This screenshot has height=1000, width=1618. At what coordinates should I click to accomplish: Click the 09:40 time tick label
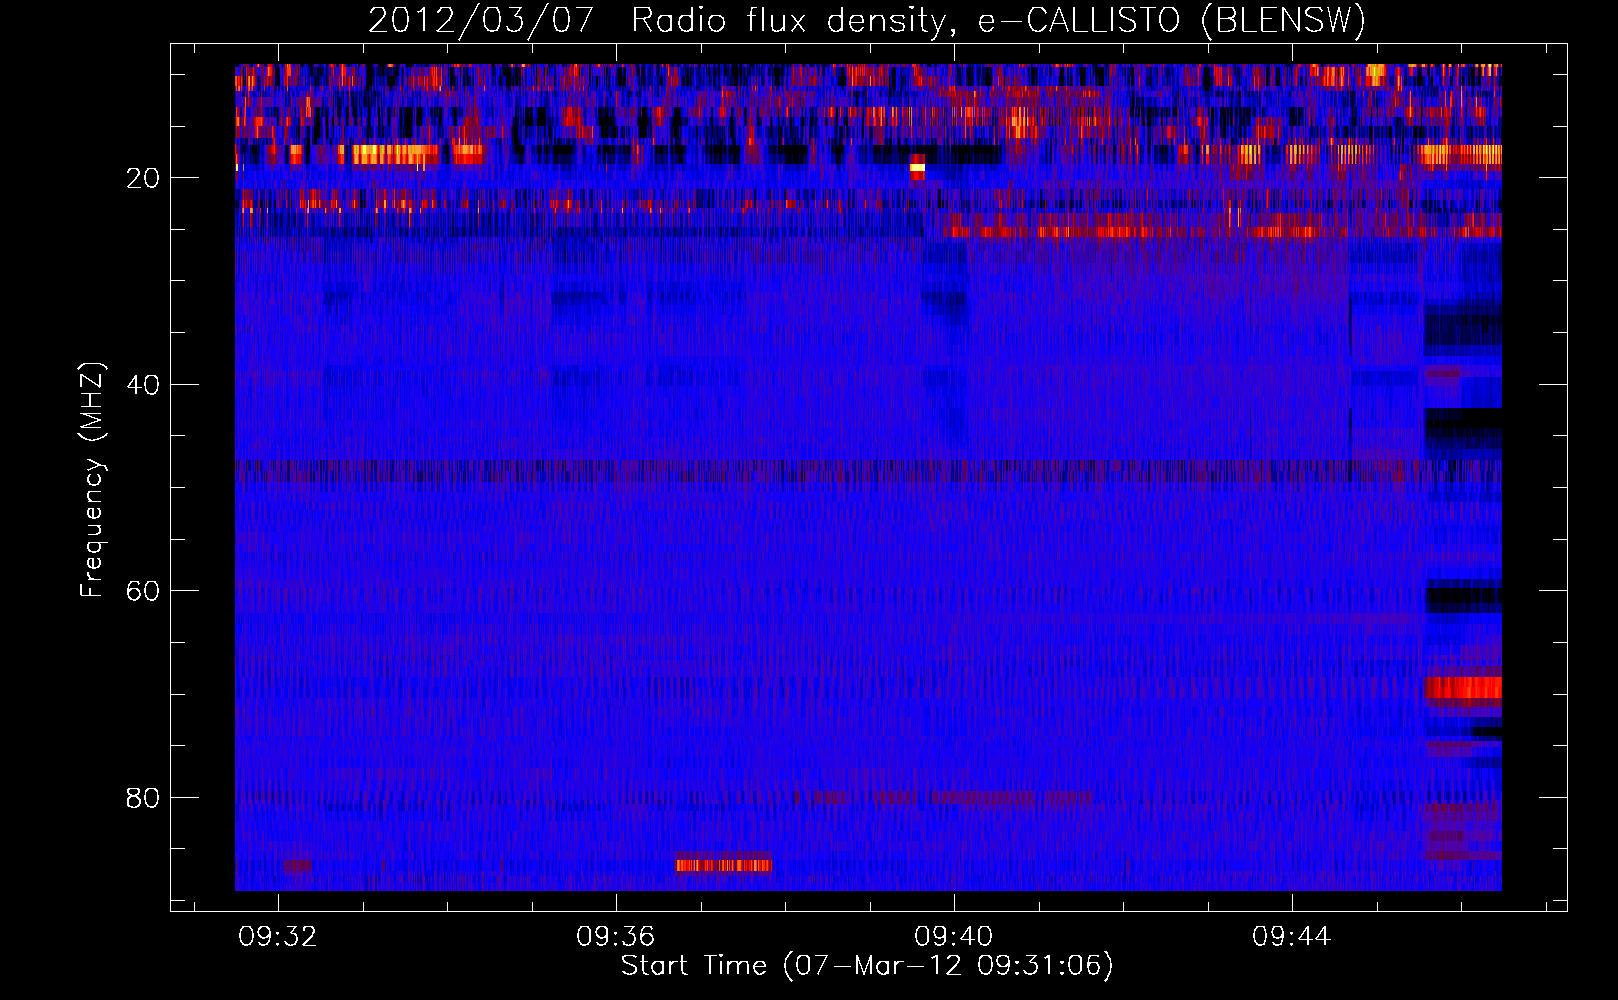pos(954,936)
